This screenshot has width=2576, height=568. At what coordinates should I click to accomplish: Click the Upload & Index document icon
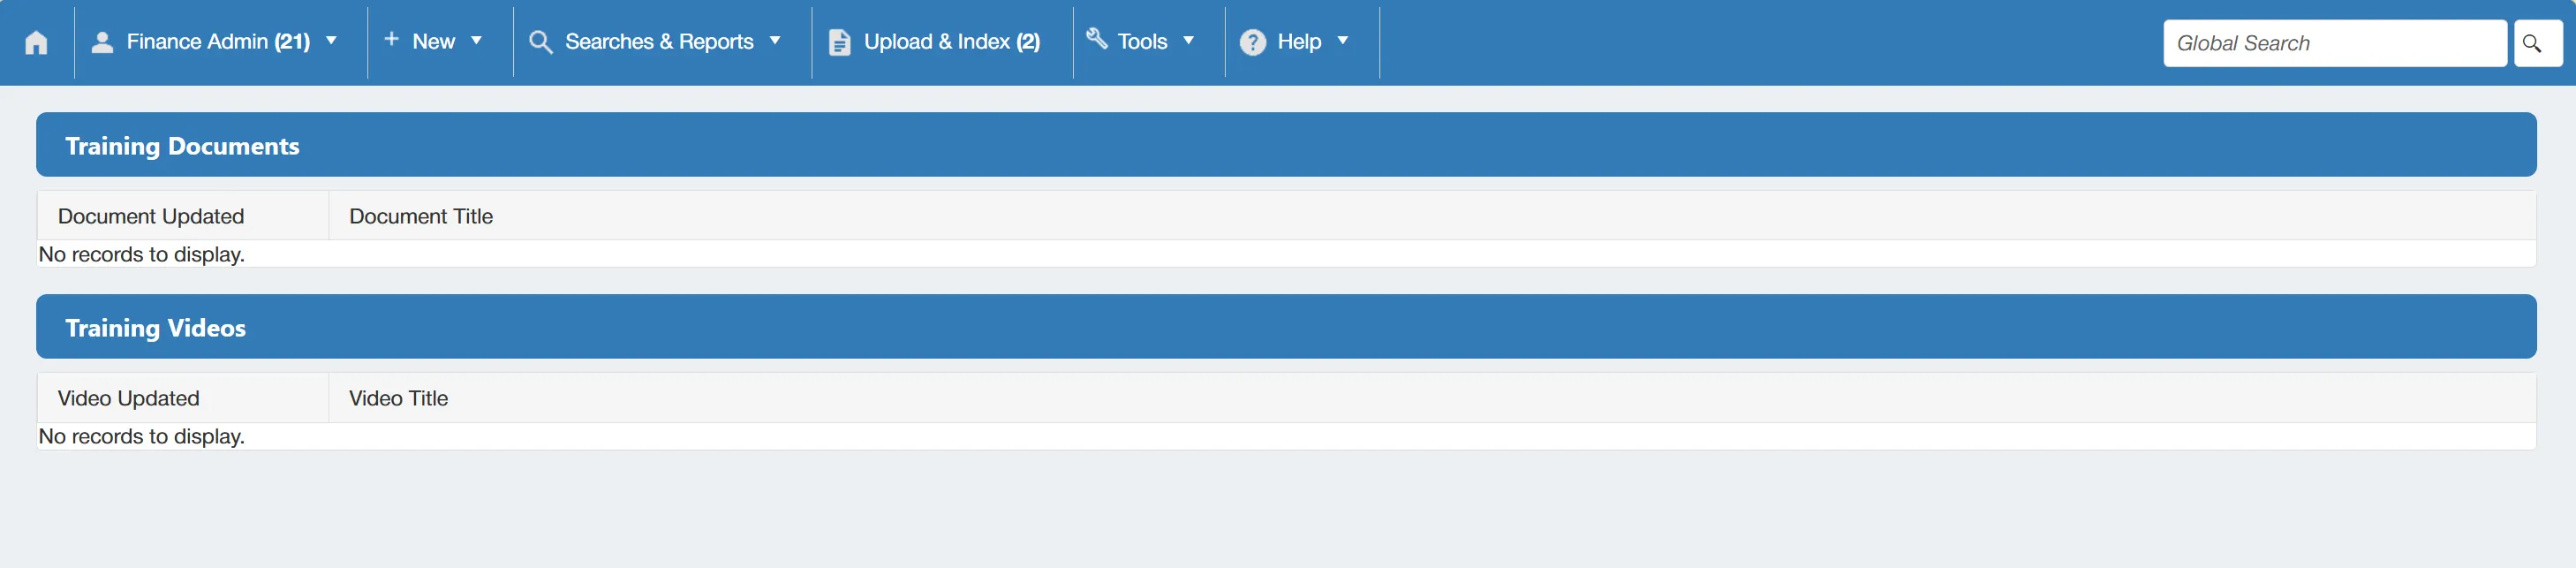pyautogui.click(x=840, y=42)
